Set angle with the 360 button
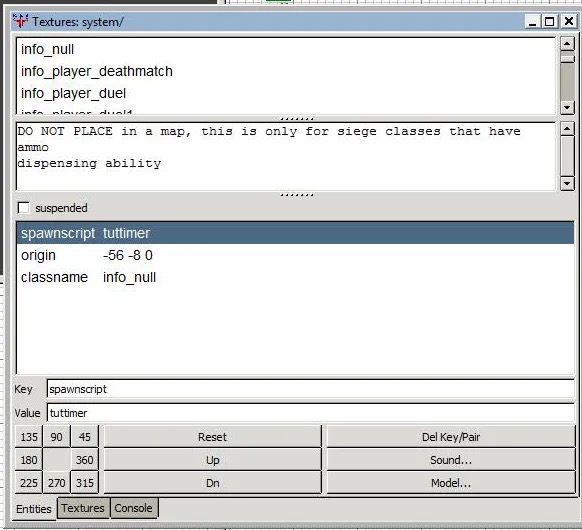Screen dimensions: 582x530 pyautogui.click(x=85, y=460)
